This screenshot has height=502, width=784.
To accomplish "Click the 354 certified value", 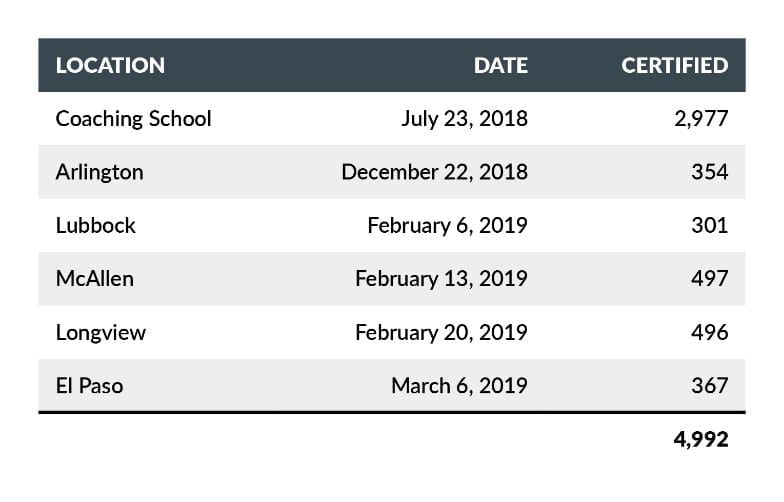I will (709, 172).
